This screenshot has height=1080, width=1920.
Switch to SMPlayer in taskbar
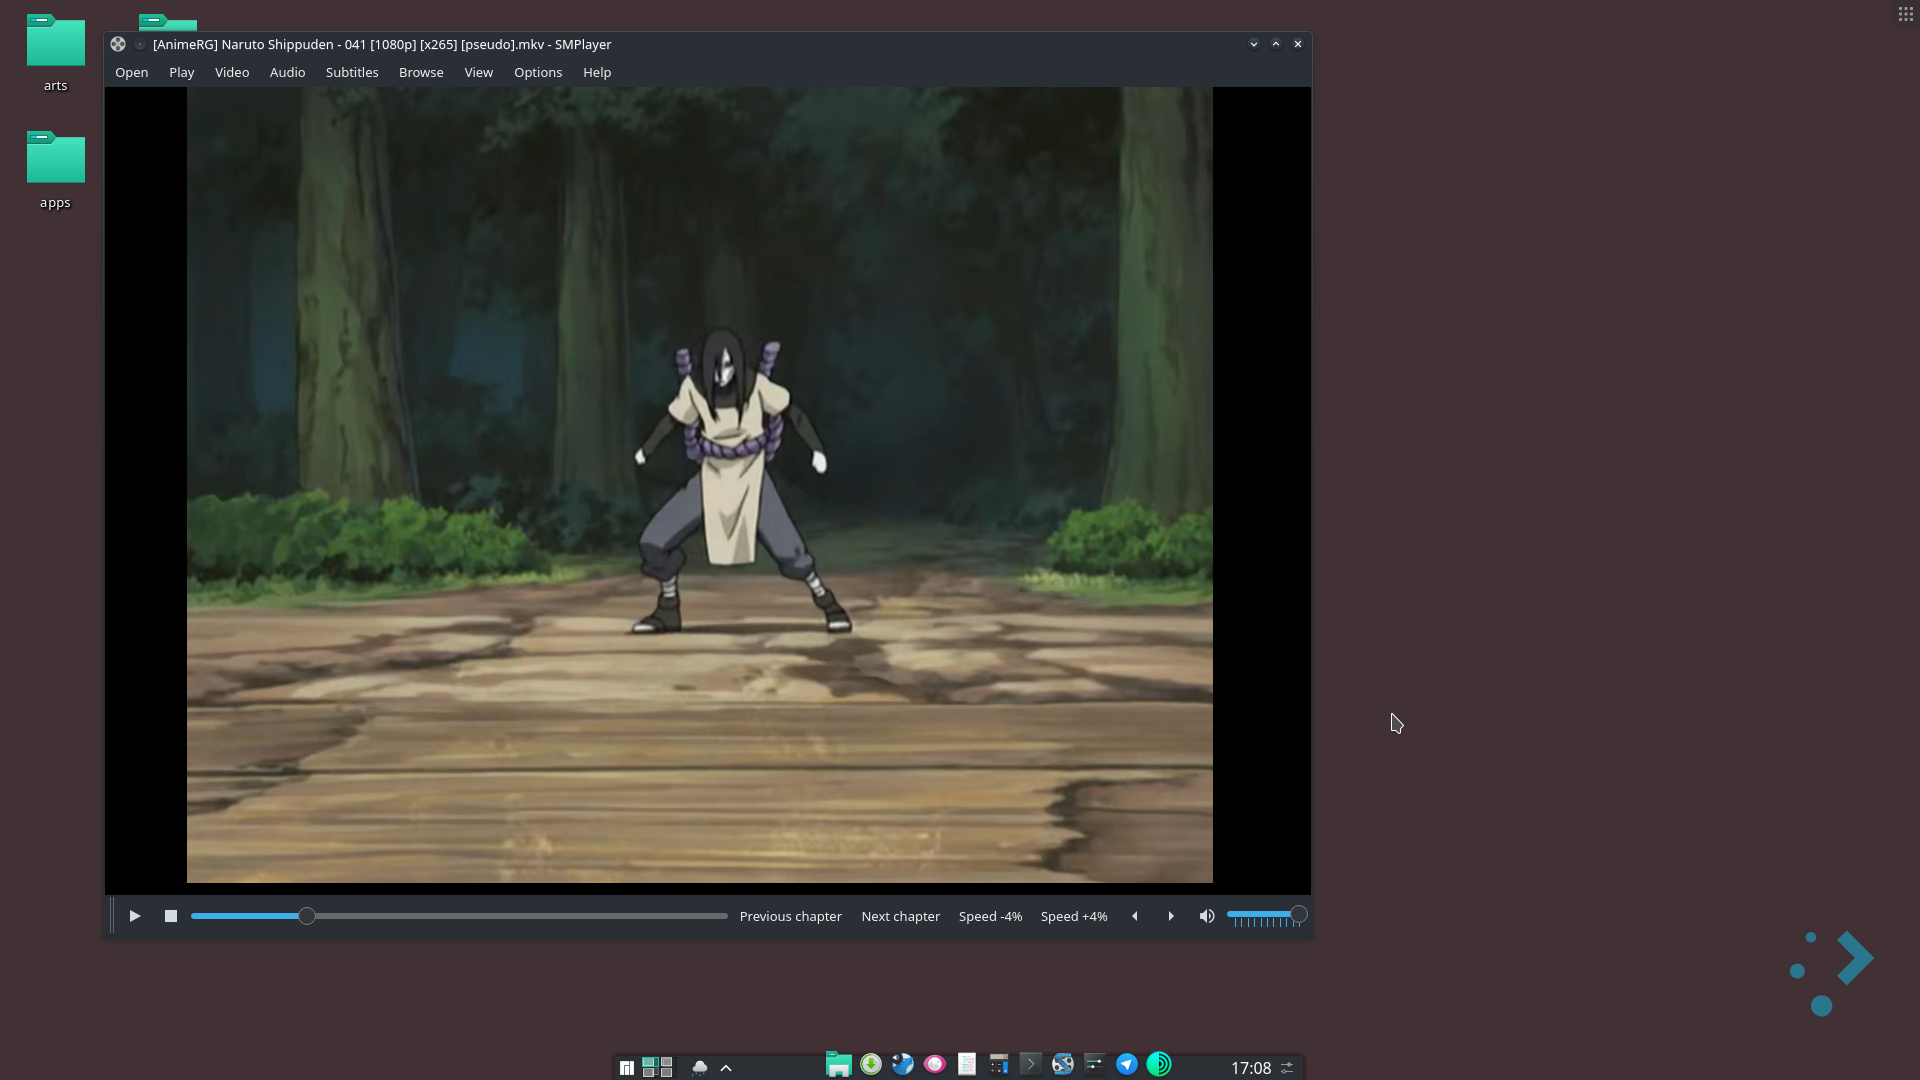pos(1063,1065)
